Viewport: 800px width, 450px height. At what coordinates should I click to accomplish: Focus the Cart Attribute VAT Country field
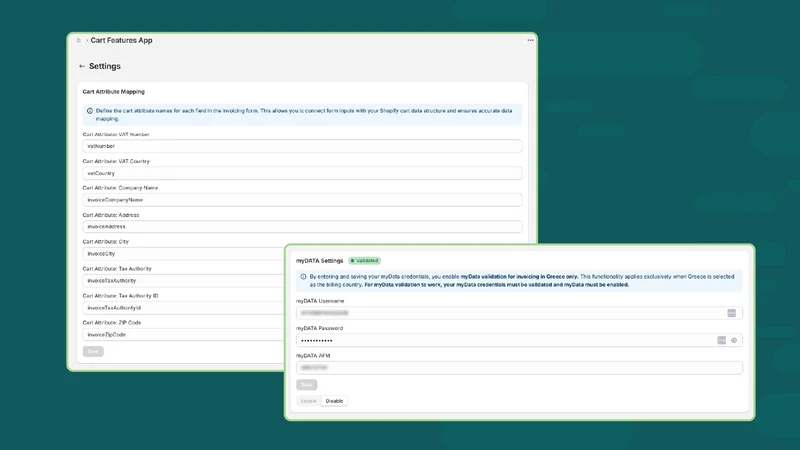(302, 173)
